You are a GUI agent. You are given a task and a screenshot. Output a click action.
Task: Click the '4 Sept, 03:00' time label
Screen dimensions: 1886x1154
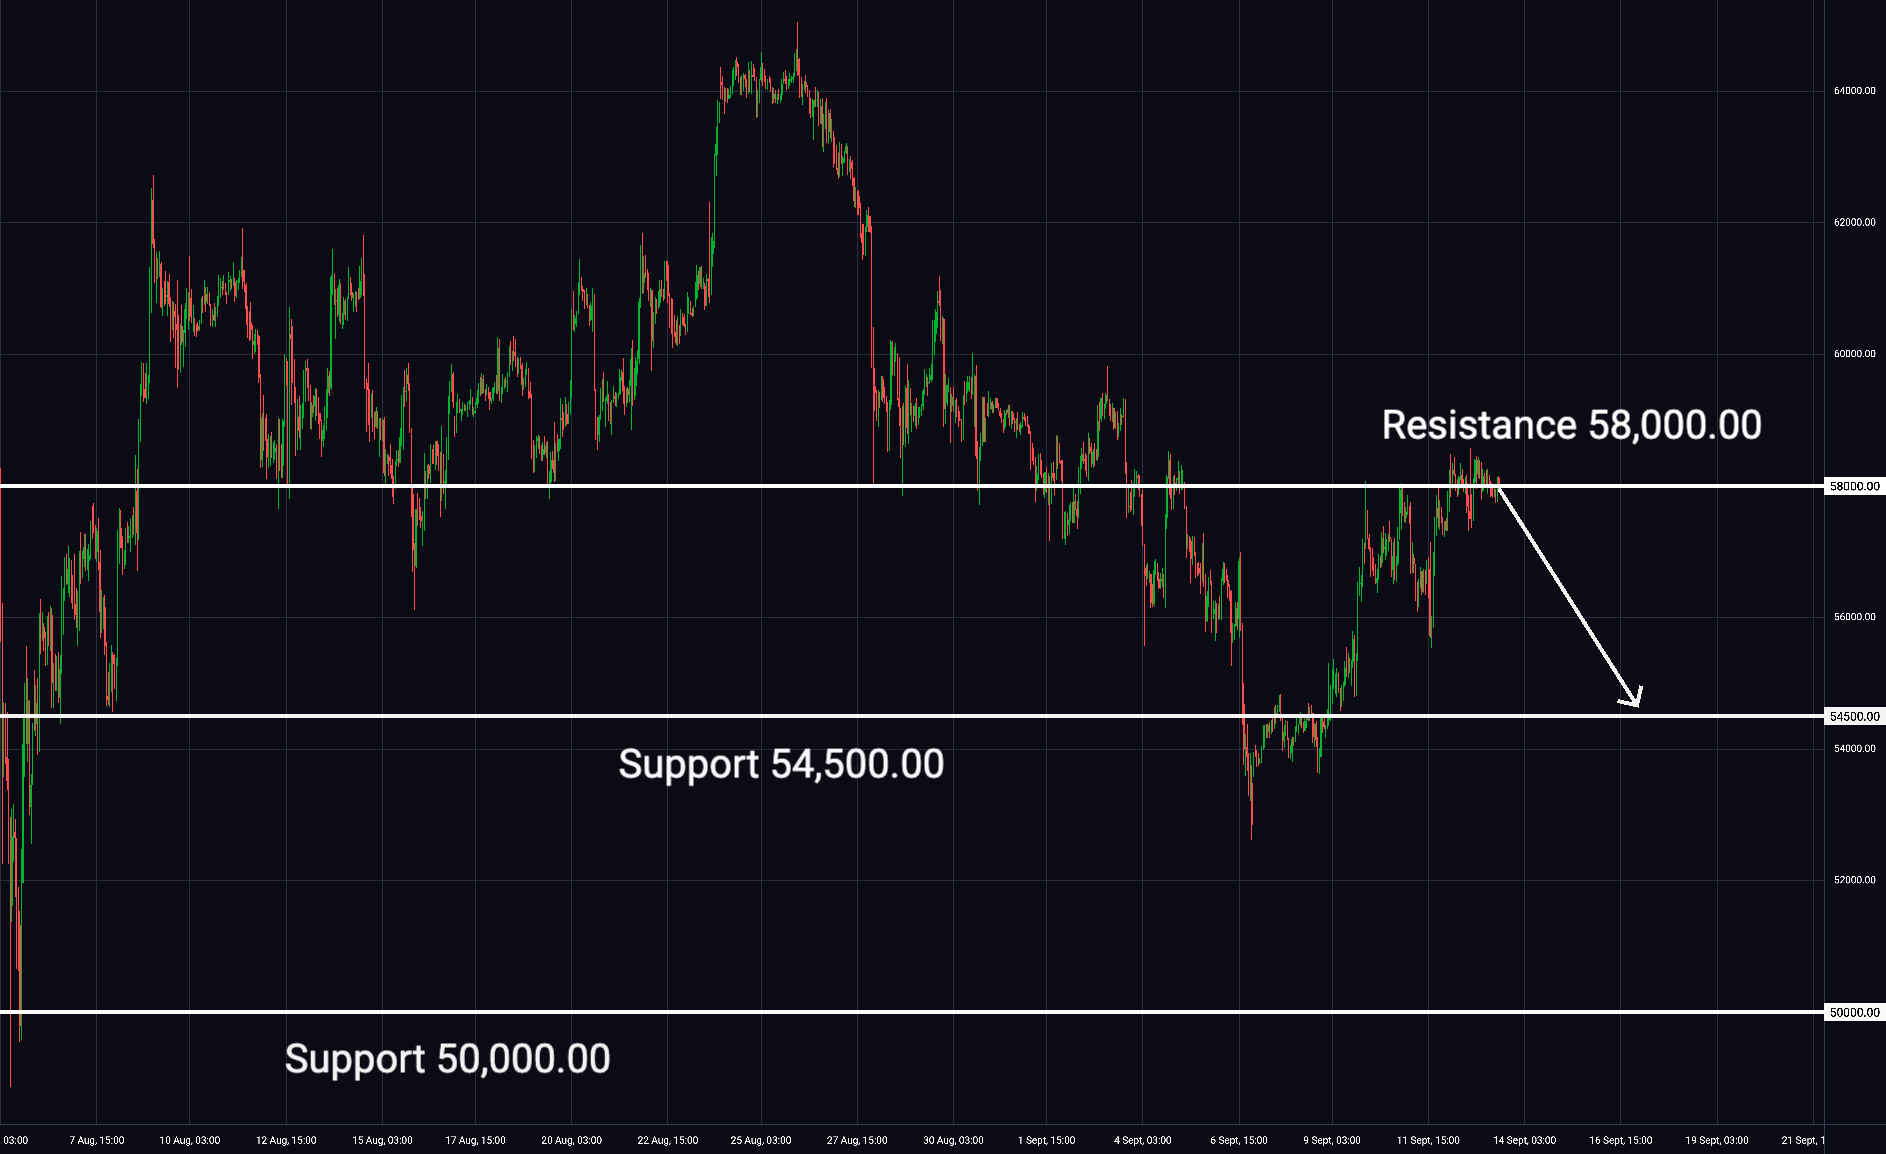[1142, 1140]
